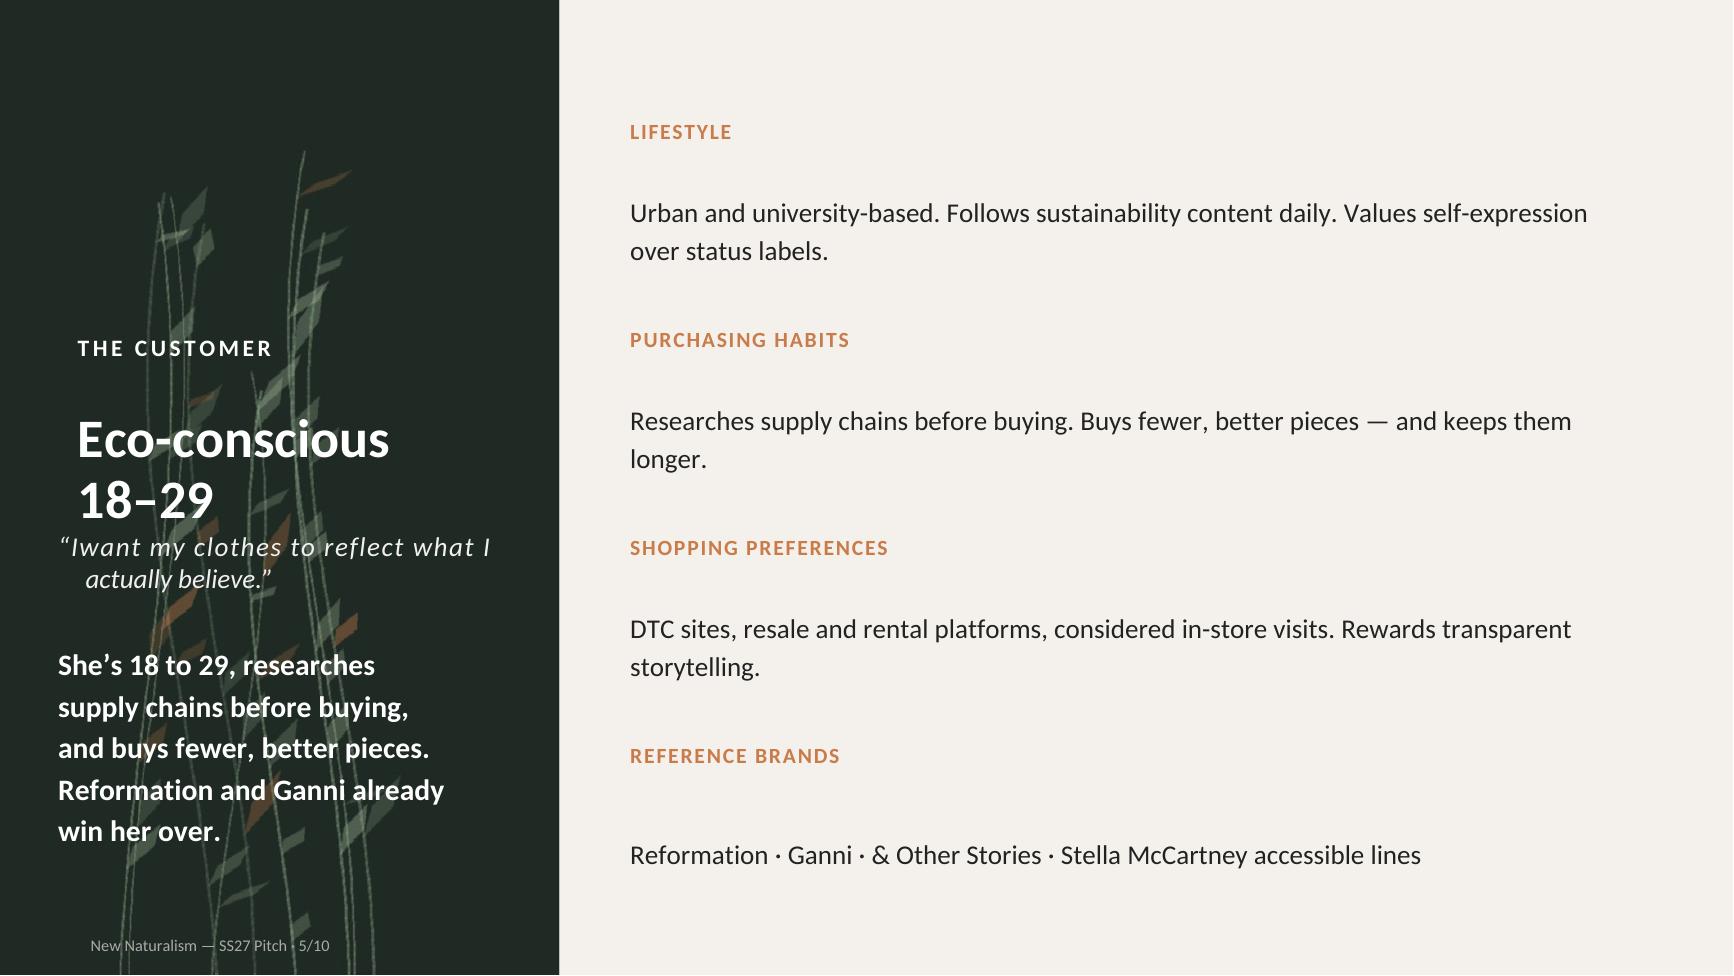
Task: Select Ganni in the reference brands line
Action: (x=820, y=856)
